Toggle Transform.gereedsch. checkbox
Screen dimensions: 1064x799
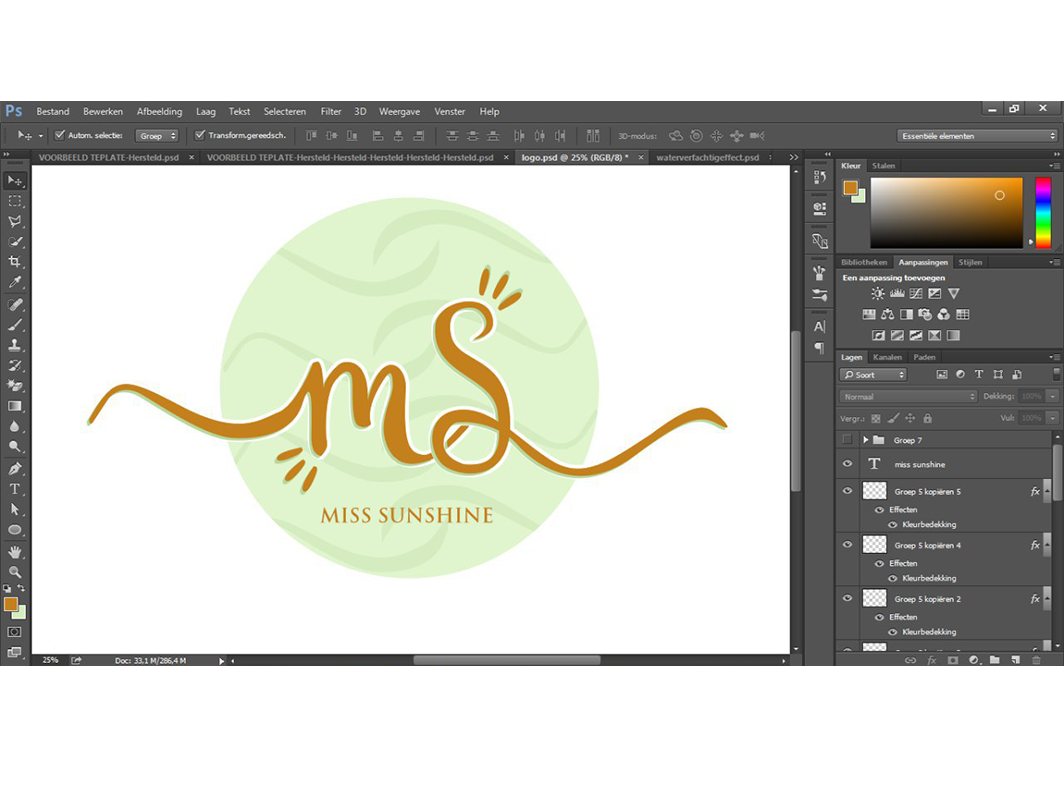click(200, 135)
